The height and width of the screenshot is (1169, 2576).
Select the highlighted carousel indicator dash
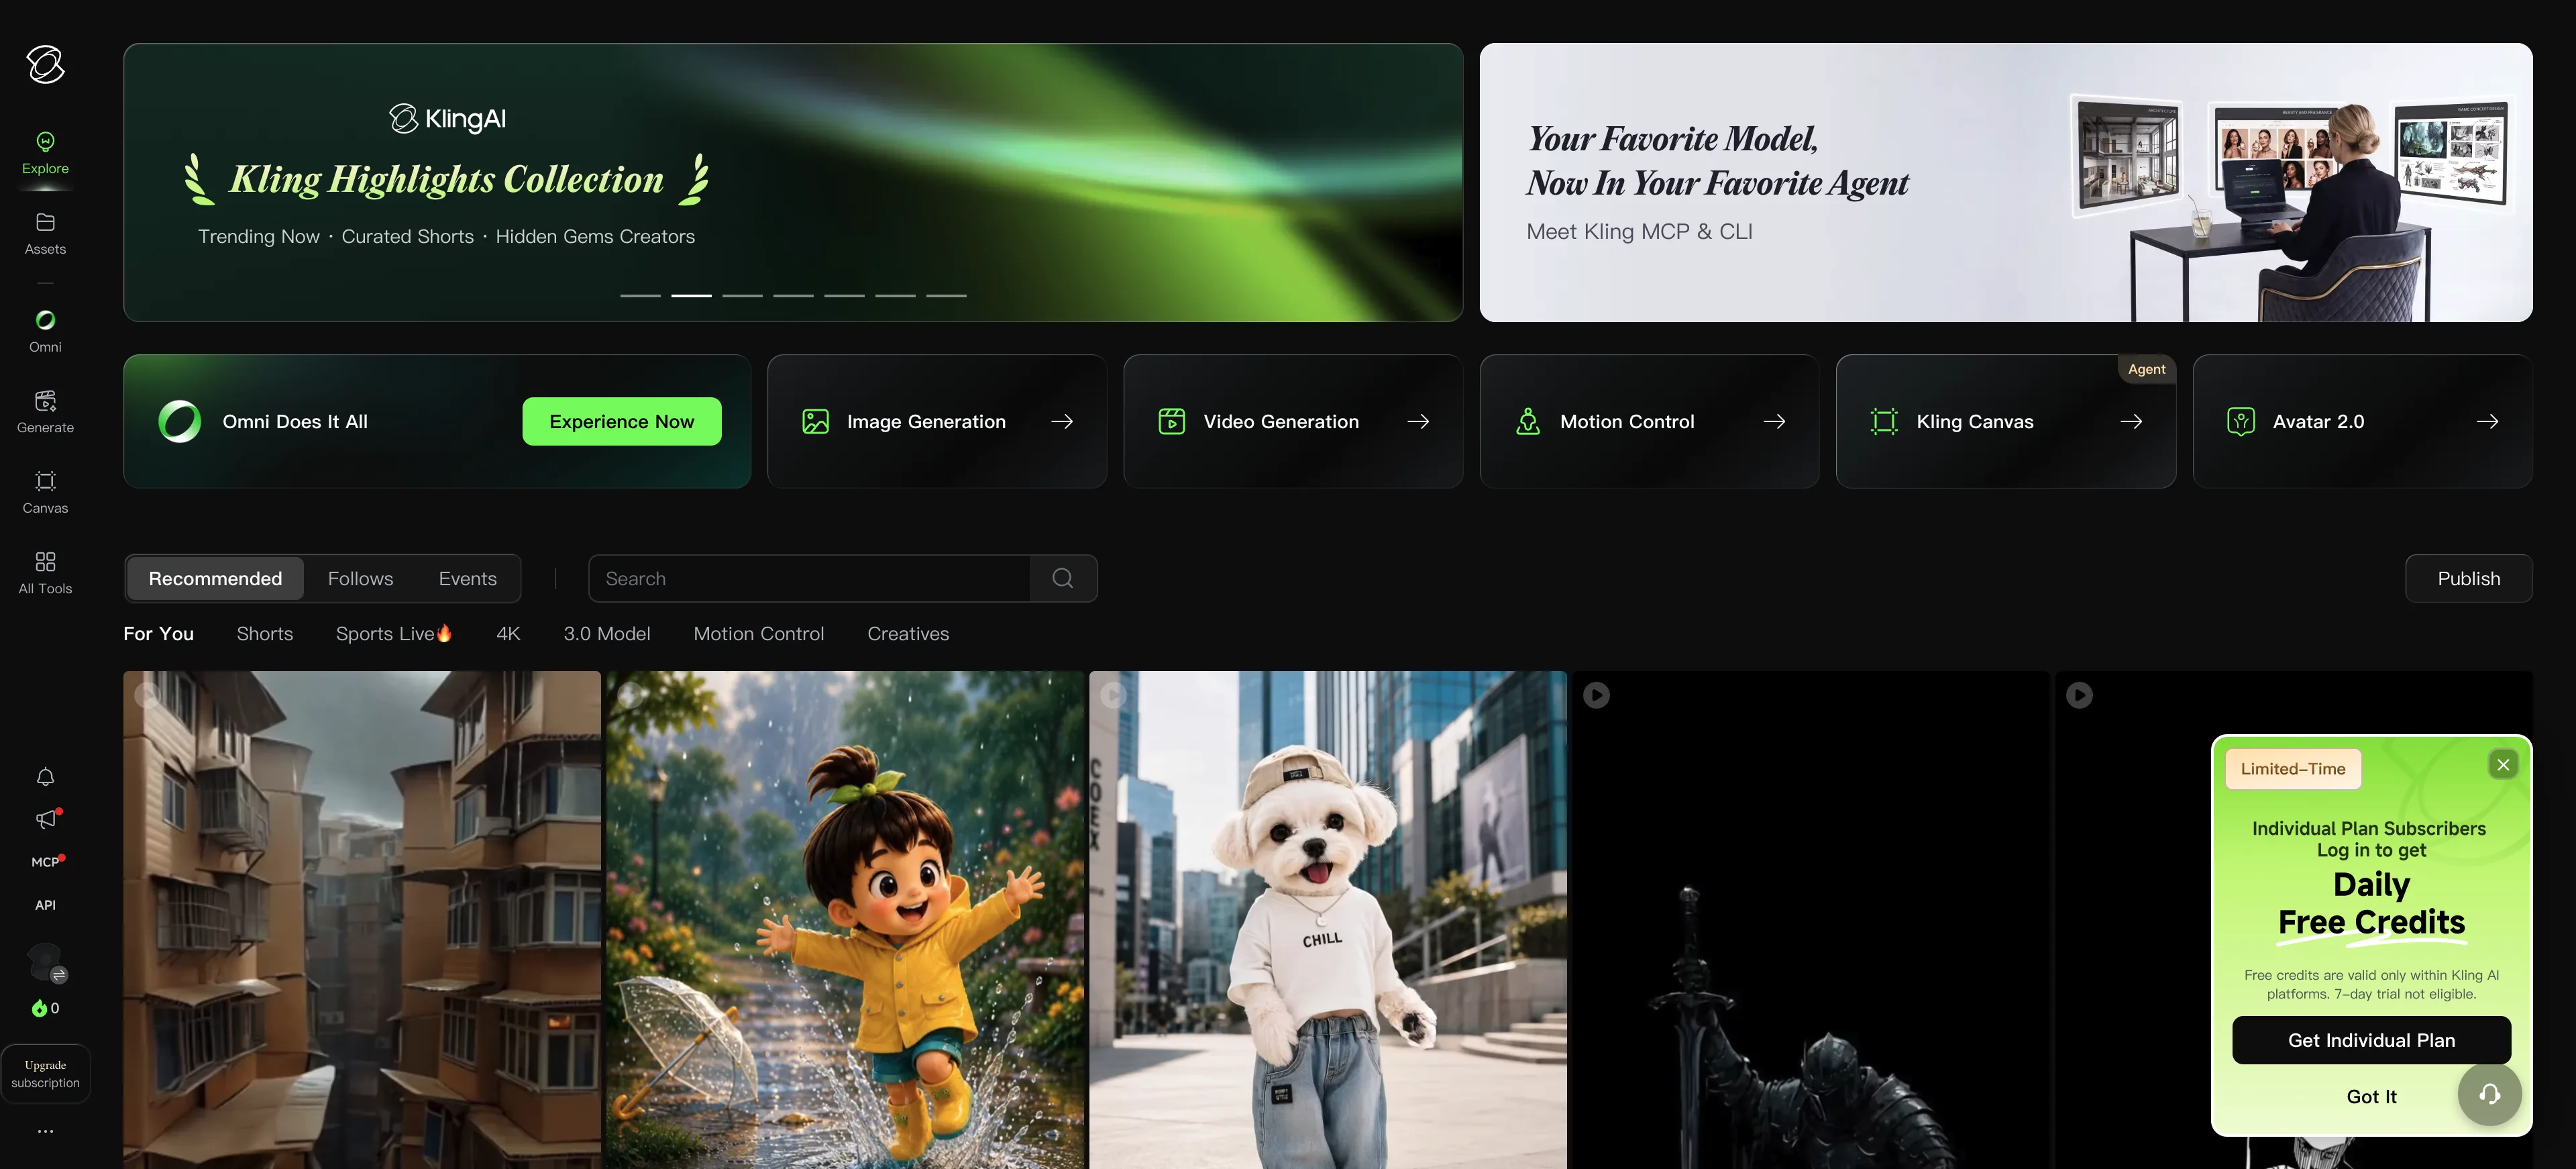click(x=691, y=296)
